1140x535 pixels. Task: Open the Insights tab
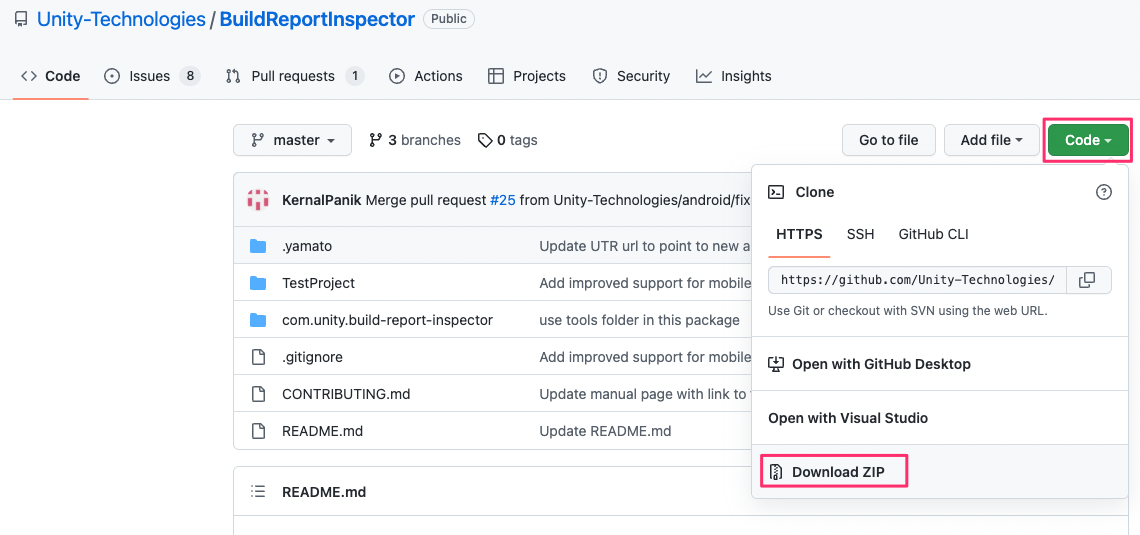coord(734,76)
